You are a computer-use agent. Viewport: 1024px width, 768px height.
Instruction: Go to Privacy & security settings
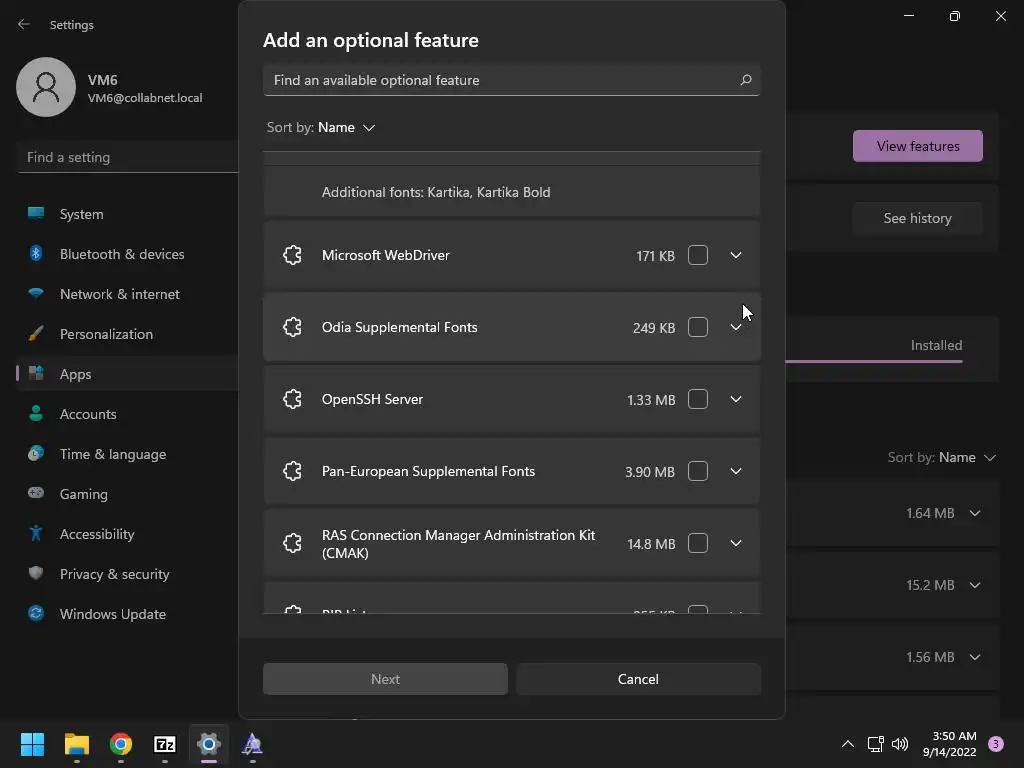pos(114,574)
